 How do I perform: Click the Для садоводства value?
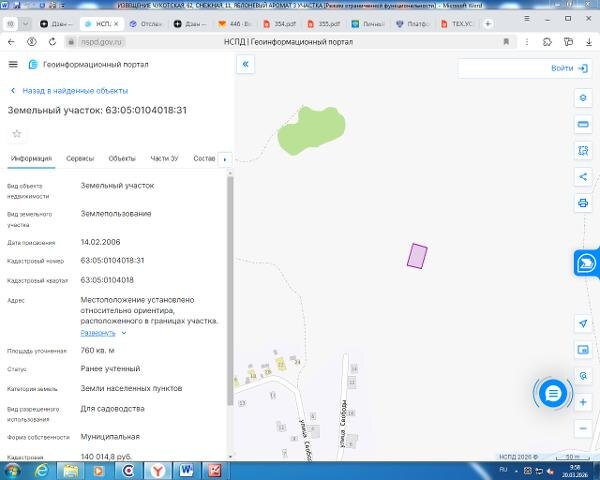tap(112, 409)
